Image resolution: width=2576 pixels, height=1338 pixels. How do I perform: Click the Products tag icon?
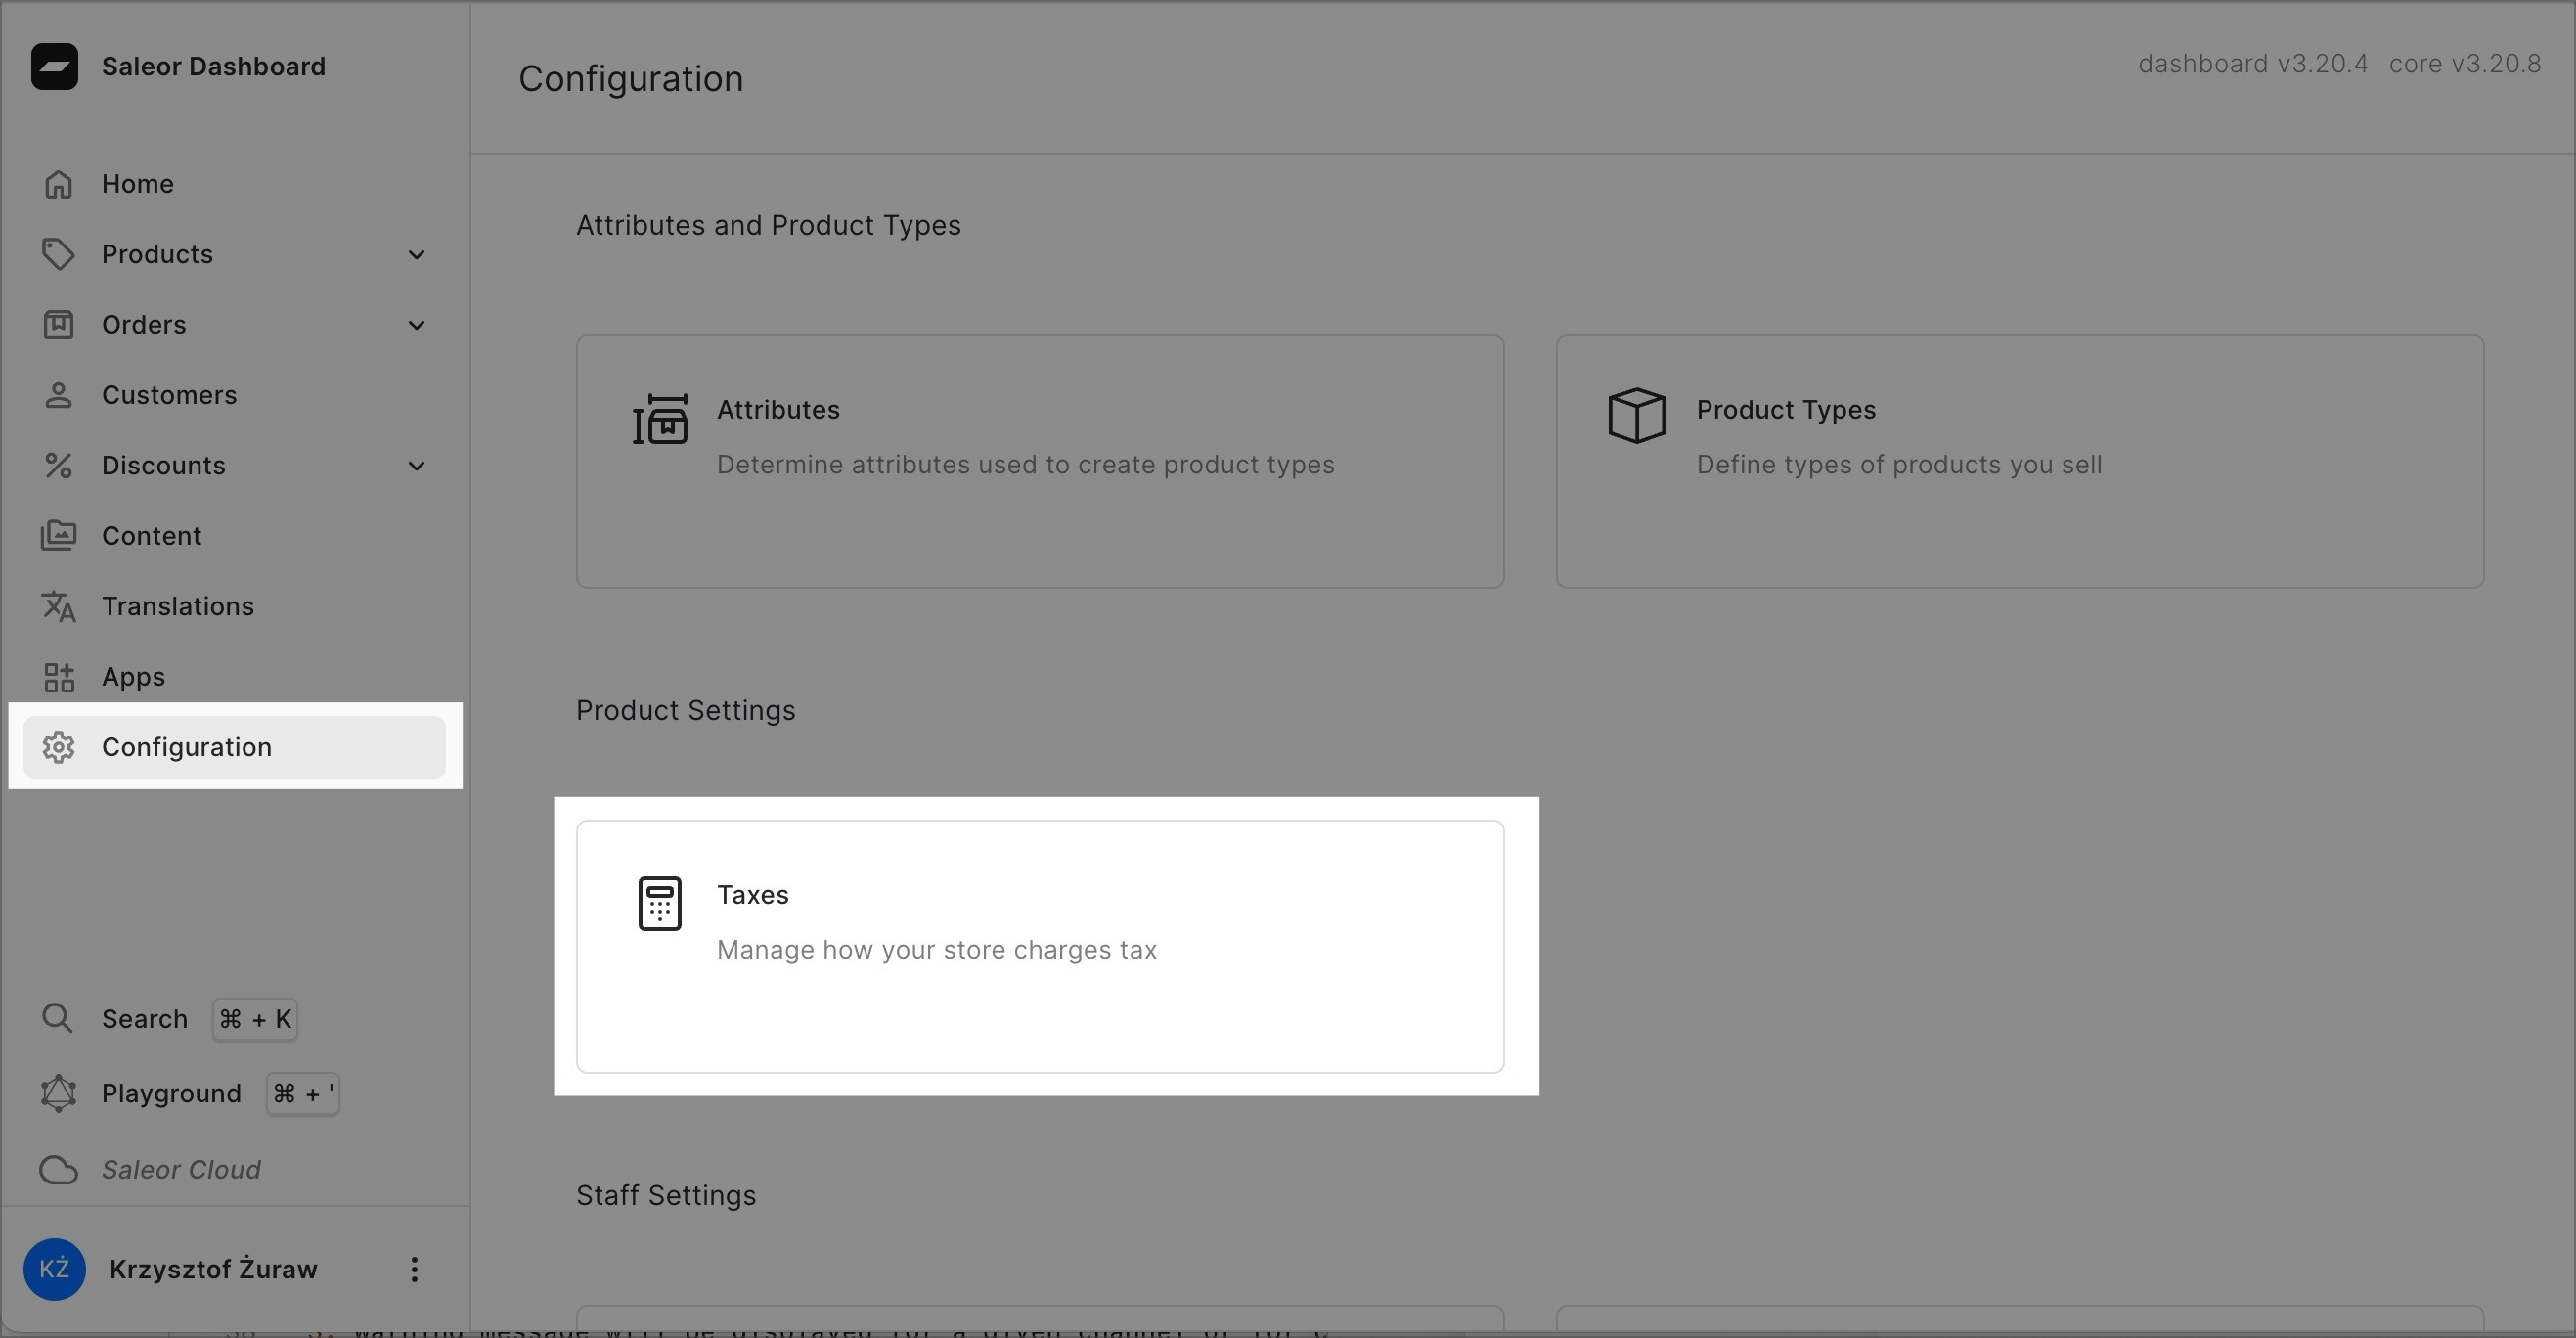pyautogui.click(x=58, y=253)
